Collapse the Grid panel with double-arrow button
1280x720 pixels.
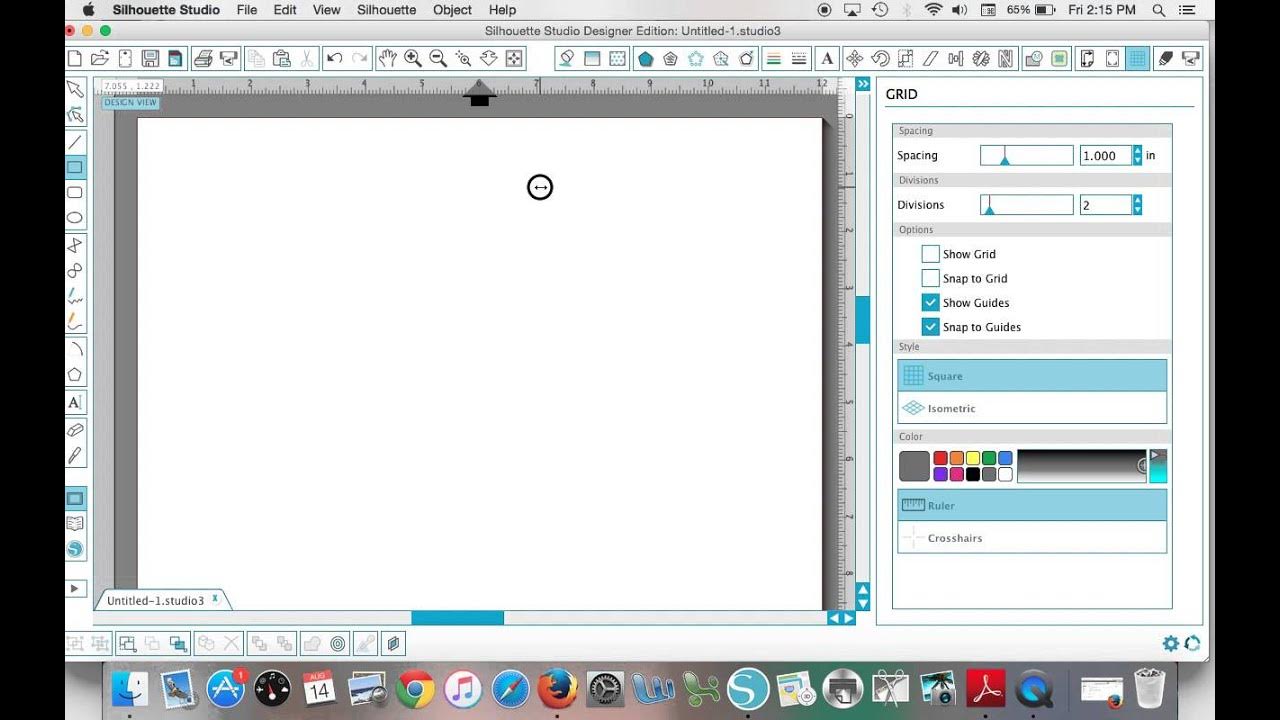pos(863,85)
